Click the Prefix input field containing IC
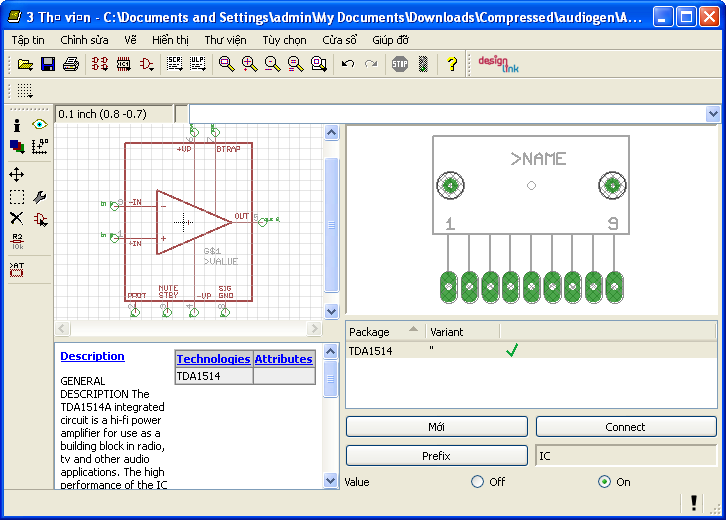726x520 pixels. pos(625,456)
